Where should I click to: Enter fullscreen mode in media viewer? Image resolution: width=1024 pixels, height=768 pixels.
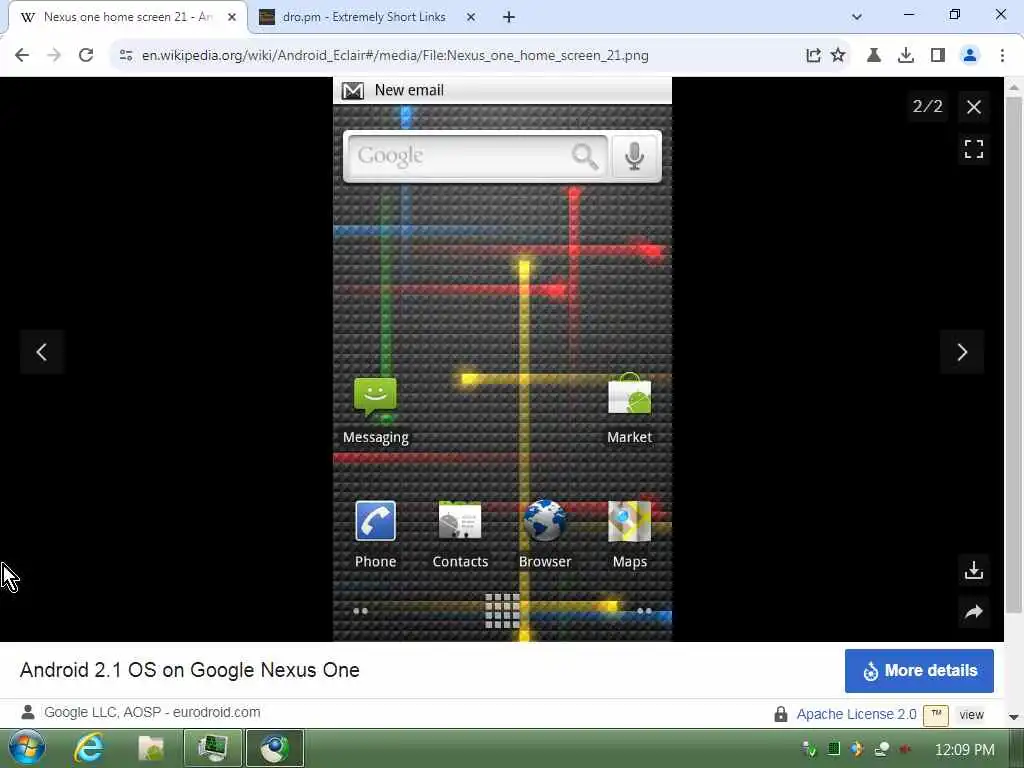tap(974, 150)
